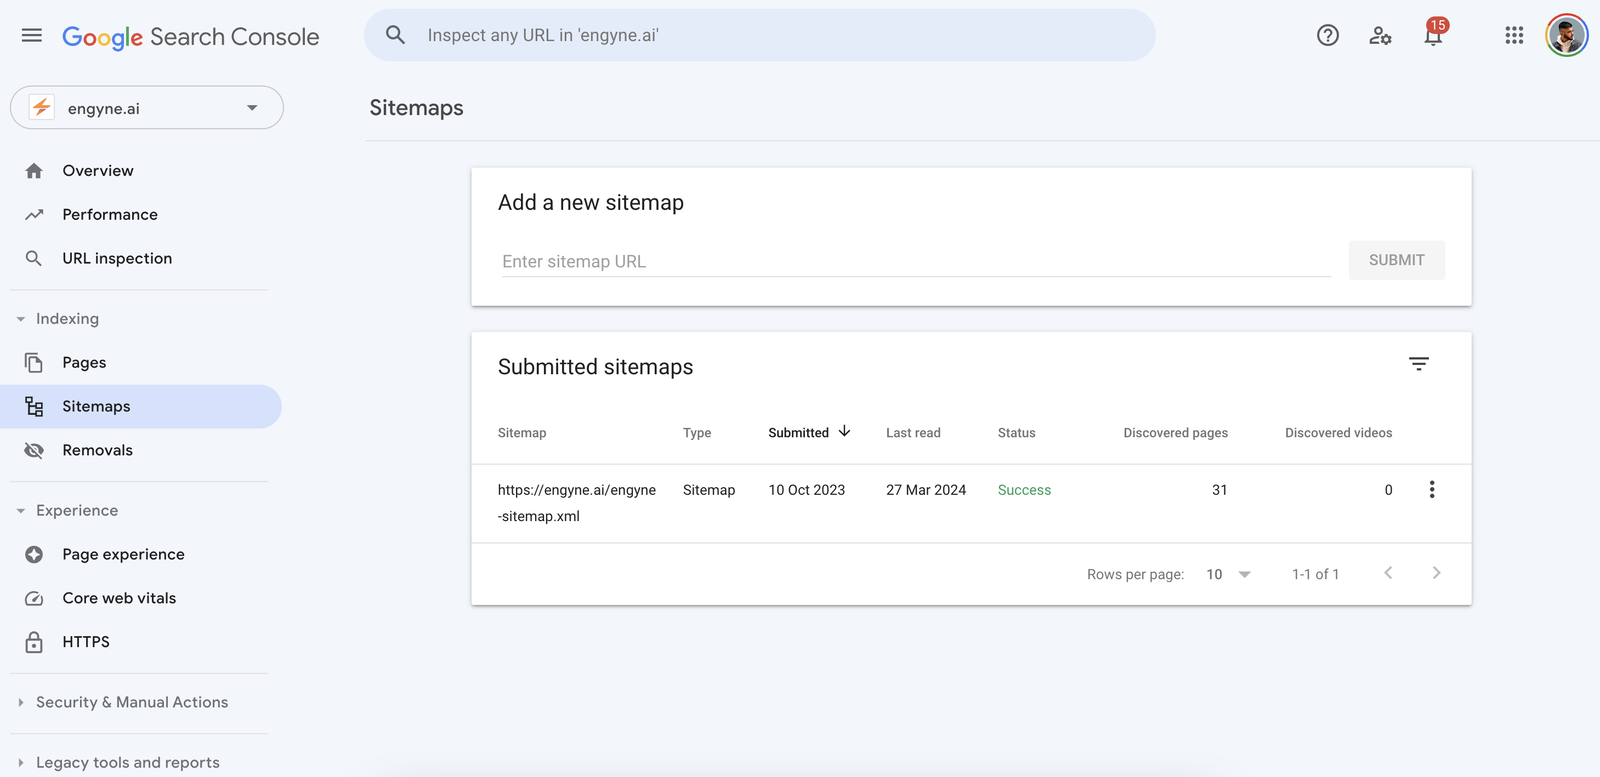Click the Core web vitals gauge icon
Viewport: 1600px width, 777px height.
tap(34, 599)
